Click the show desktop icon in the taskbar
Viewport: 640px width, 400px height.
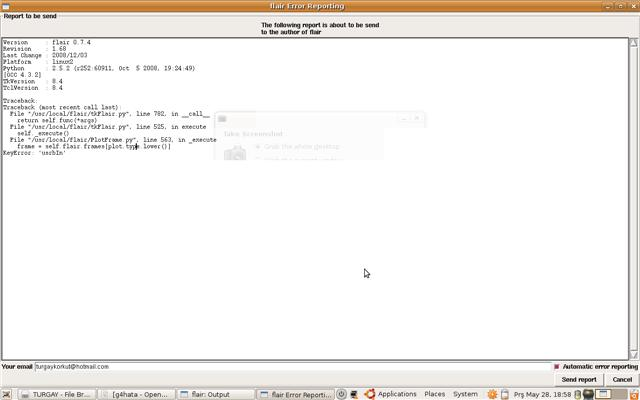[8, 394]
